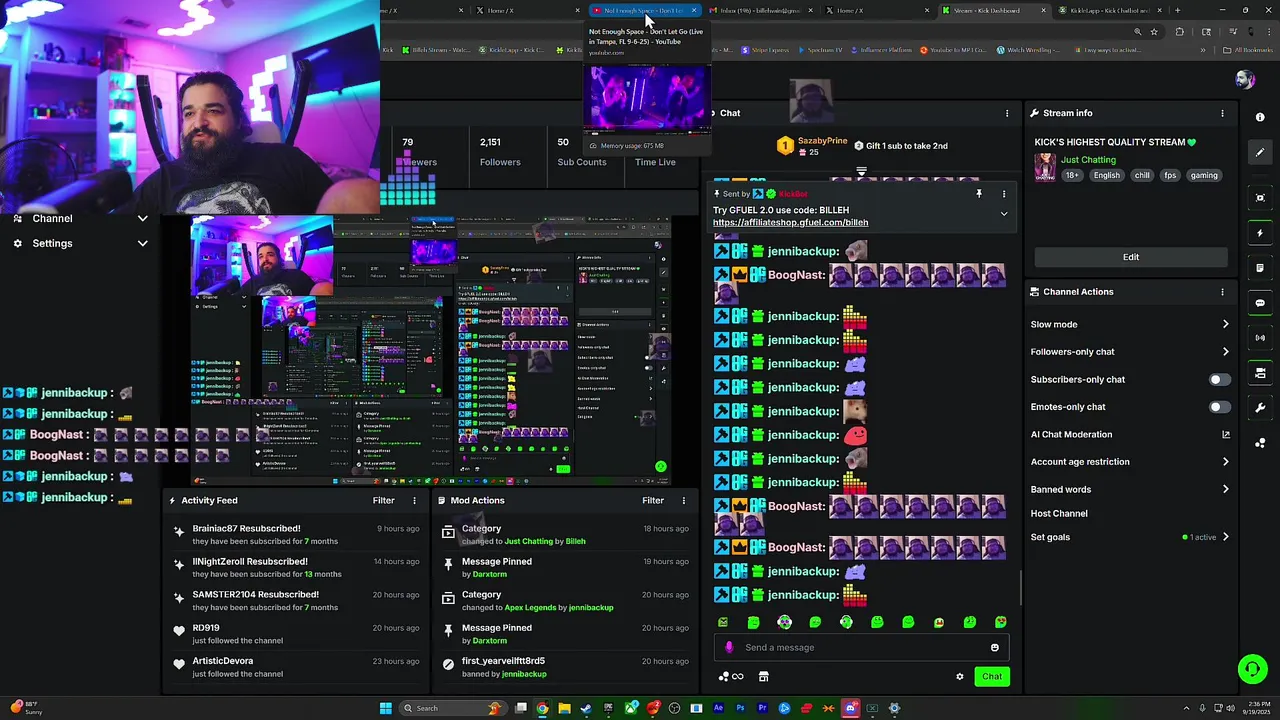Open AI Chat Moderation setting
Screen dimensions: 1280x720
click(1071, 435)
